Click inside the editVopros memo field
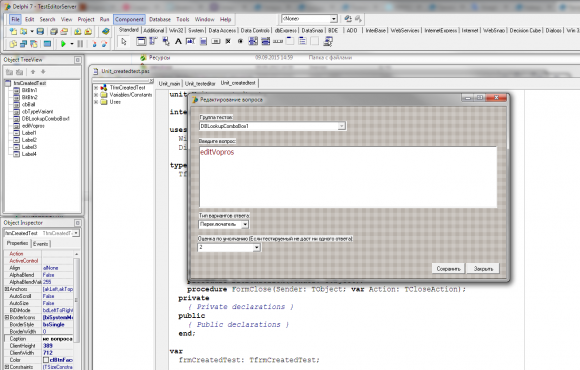This screenshot has width=580, height=370. click(x=348, y=177)
